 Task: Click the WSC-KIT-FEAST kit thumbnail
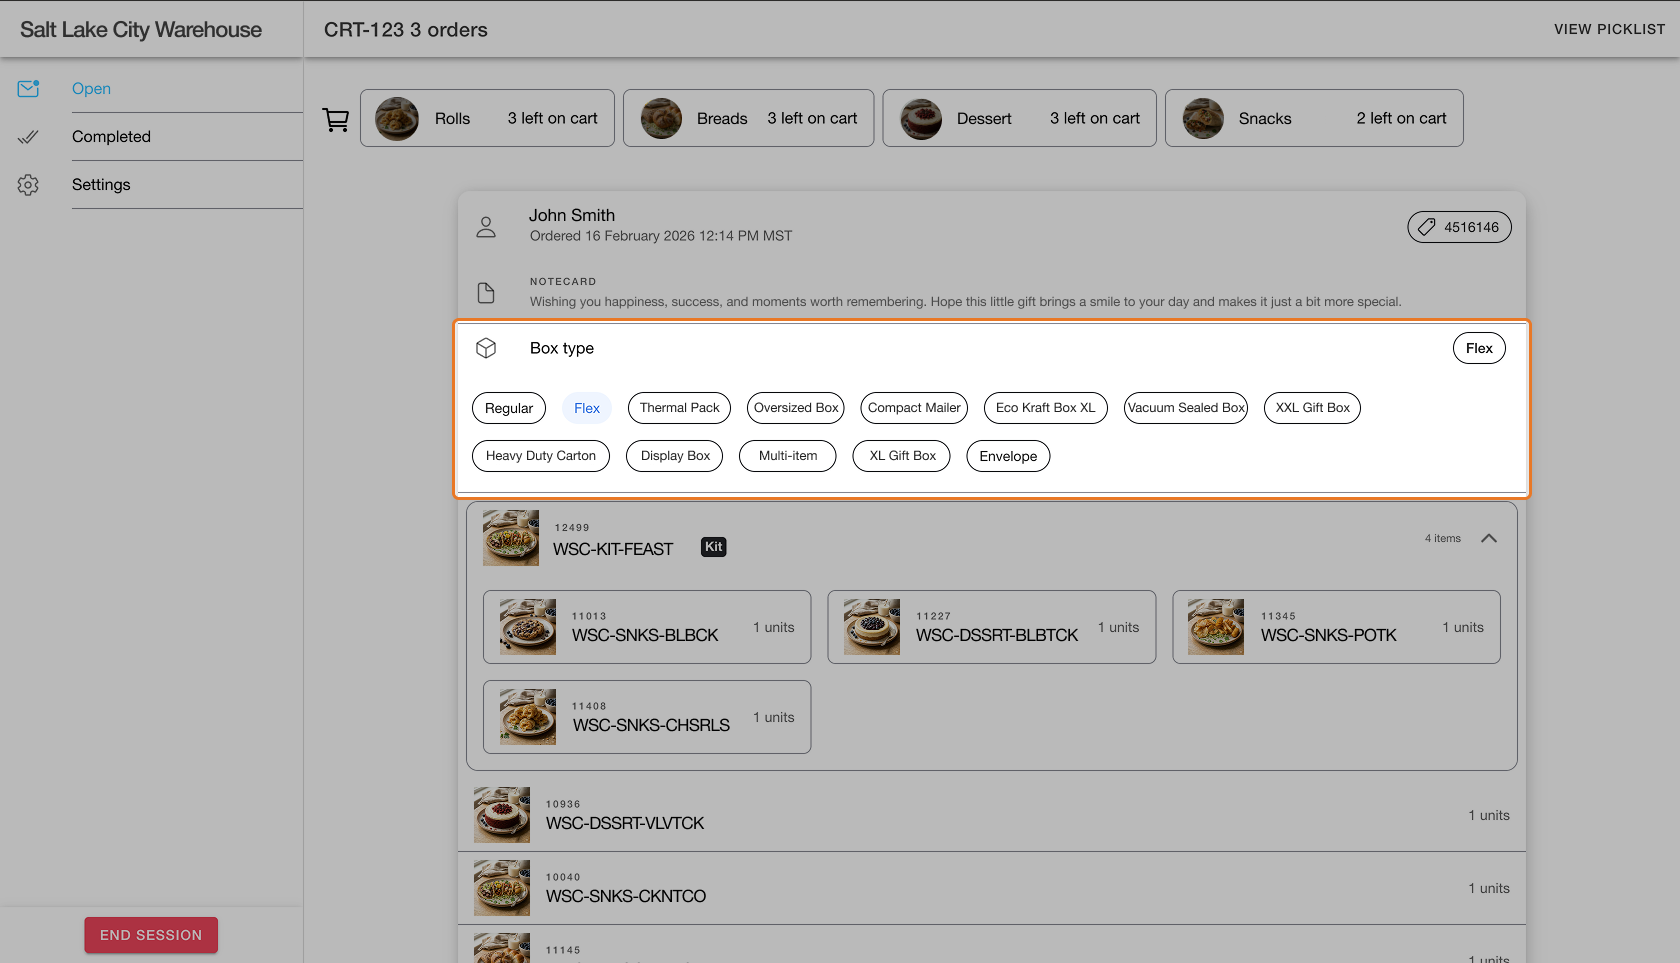point(511,538)
